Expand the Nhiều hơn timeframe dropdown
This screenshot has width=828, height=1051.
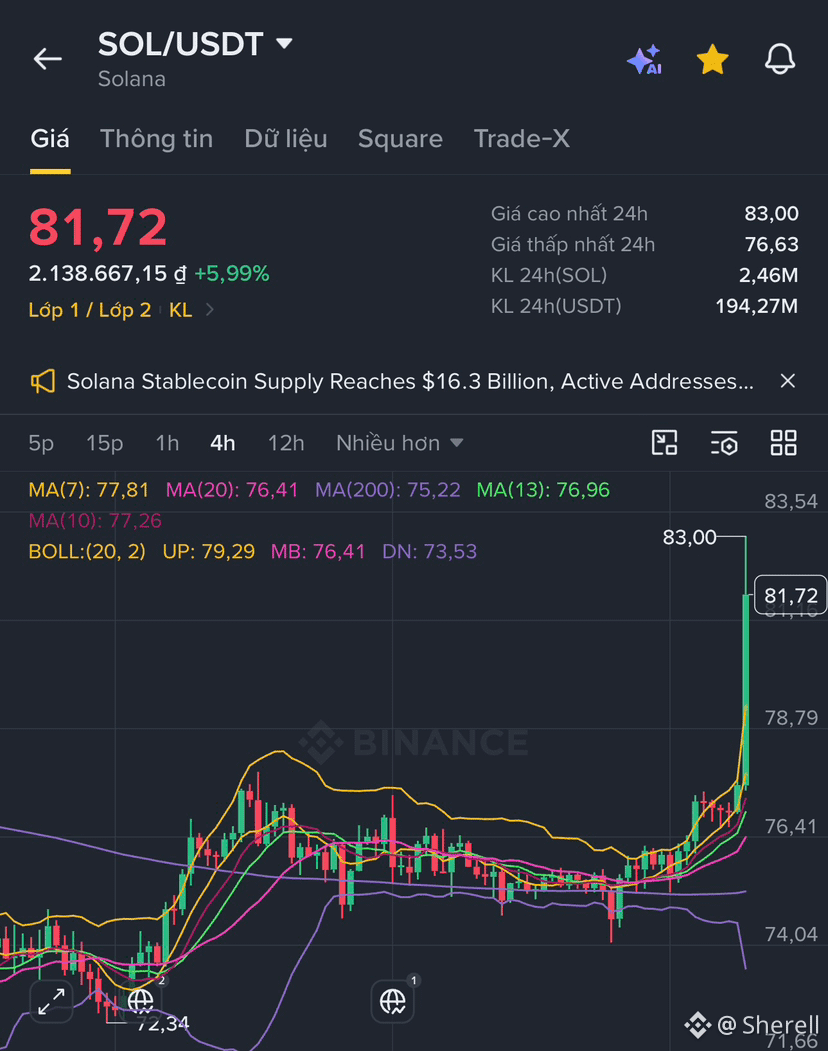[x=400, y=443]
